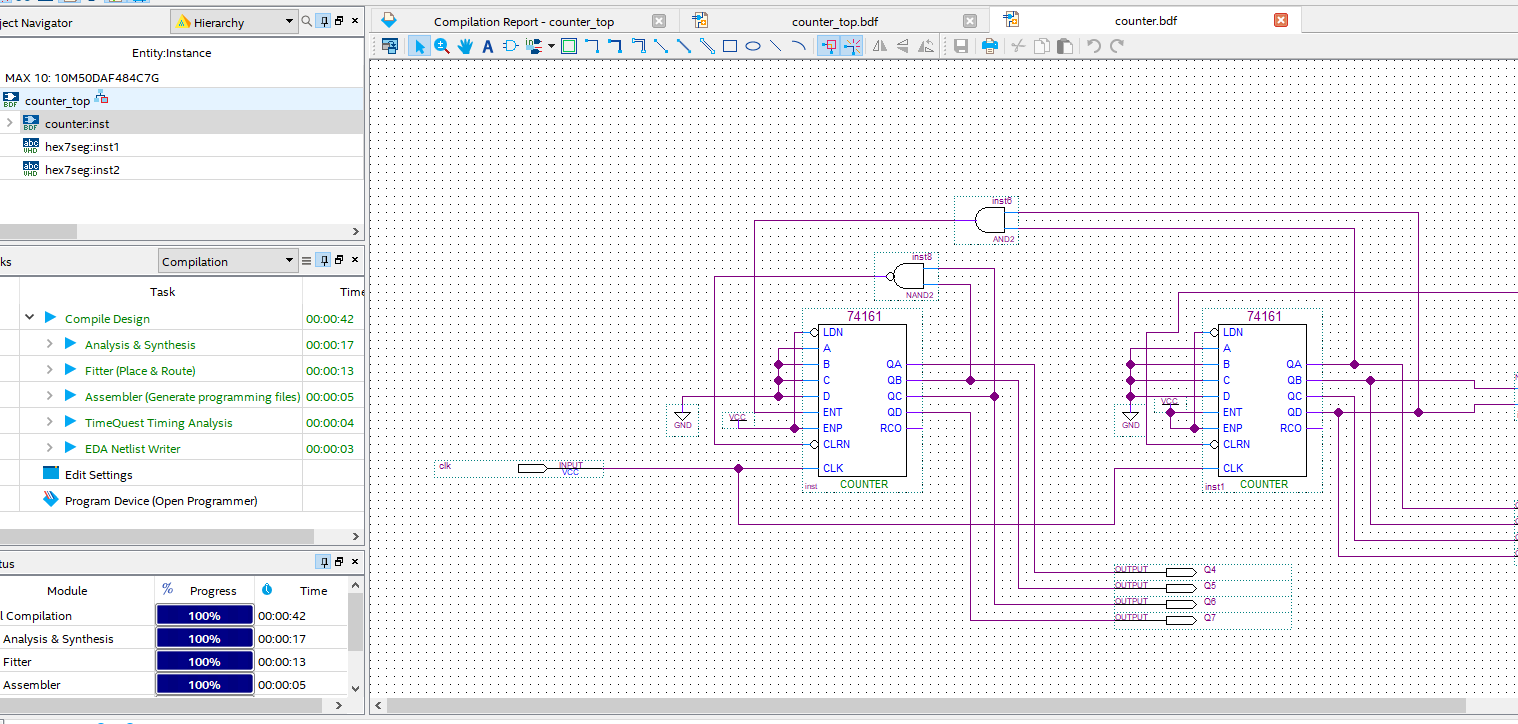The height and width of the screenshot is (724, 1518).
Task: Select the Pin tool icon
Action: pos(534,46)
